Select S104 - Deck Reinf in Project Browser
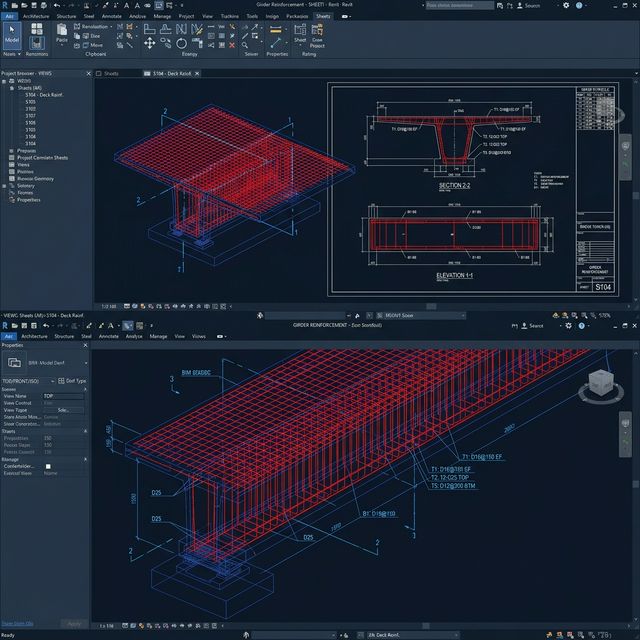The image size is (640, 640). point(44,95)
